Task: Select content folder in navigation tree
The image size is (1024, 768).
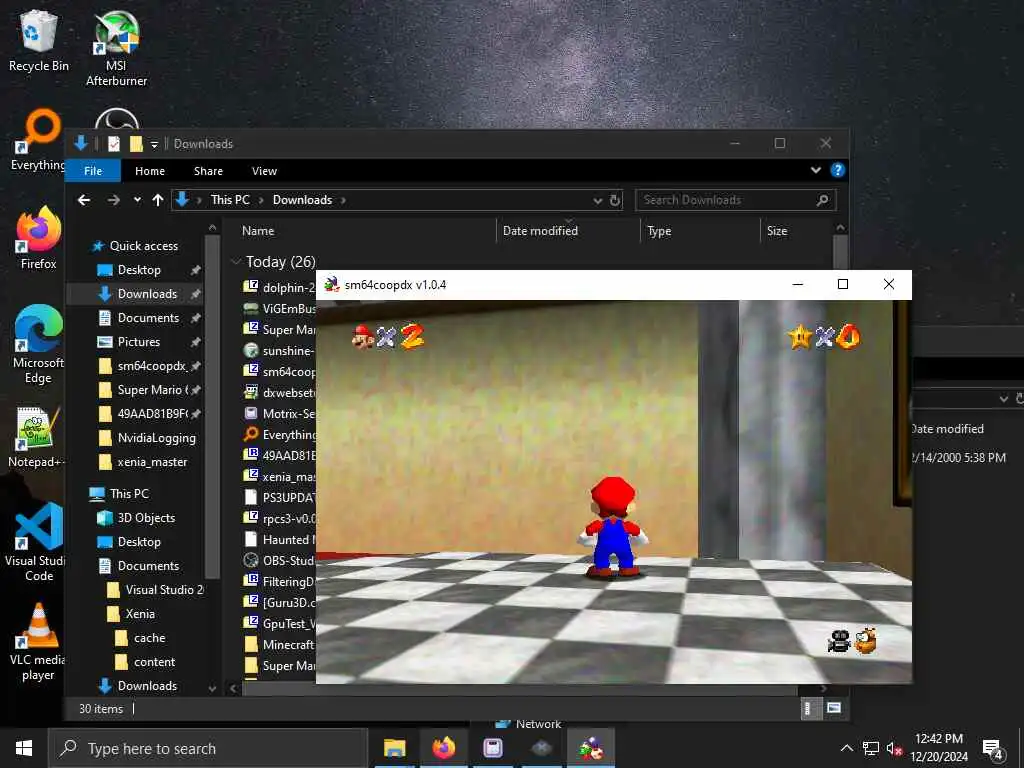Action: 155,662
